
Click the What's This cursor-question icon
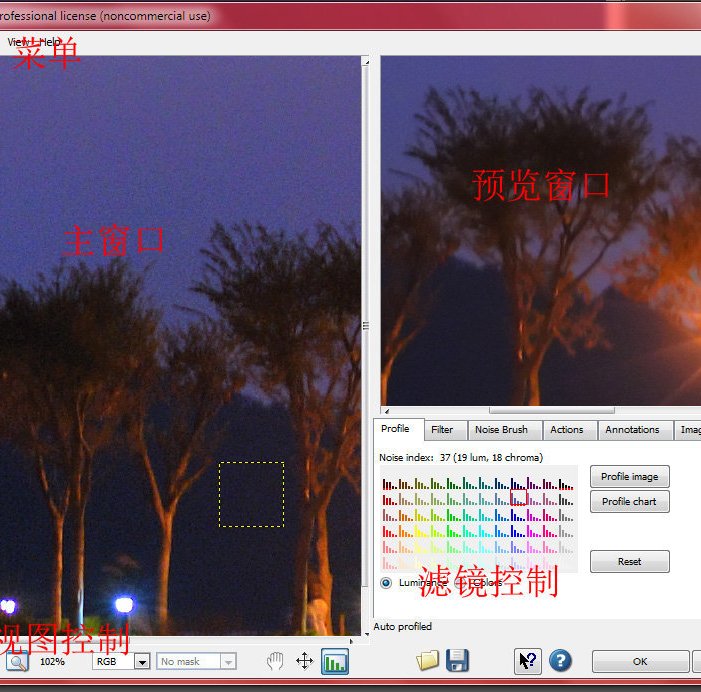[x=528, y=661]
